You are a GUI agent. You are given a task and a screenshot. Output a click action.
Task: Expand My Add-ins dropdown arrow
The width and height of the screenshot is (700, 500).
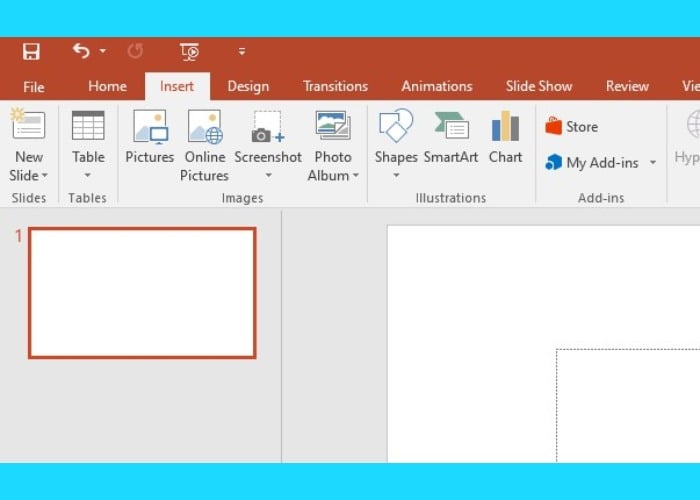tap(653, 162)
